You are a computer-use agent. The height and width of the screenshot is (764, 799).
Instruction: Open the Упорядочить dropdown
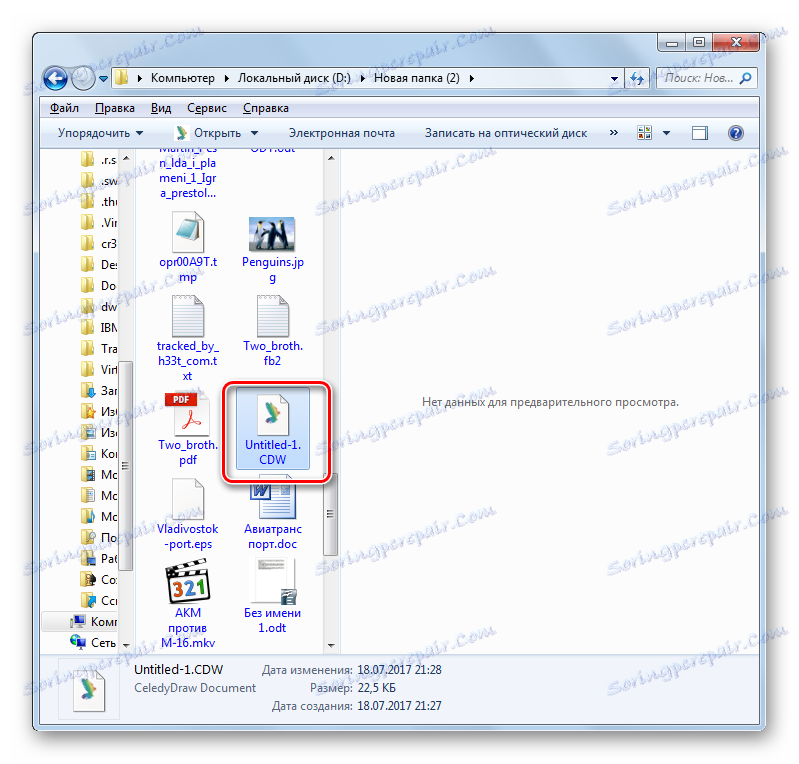pos(100,133)
